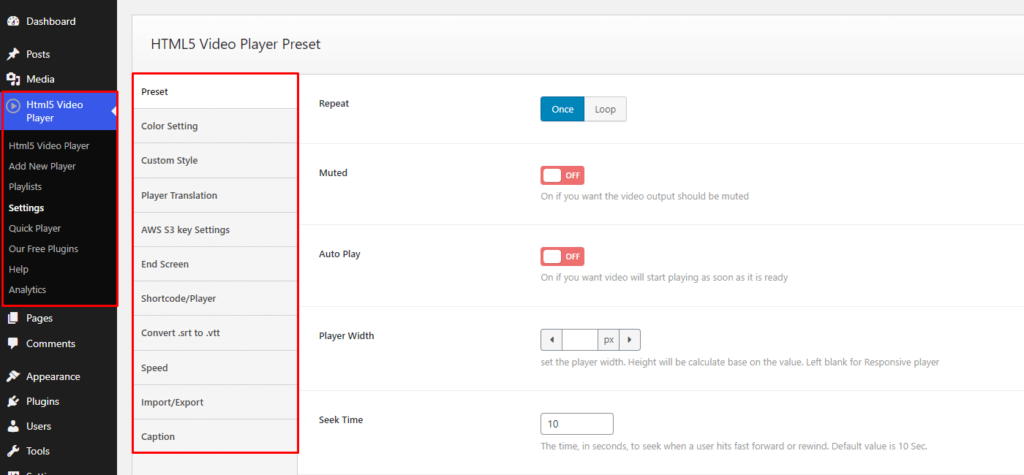Open Playlists in the sidebar

pyautogui.click(x=25, y=187)
